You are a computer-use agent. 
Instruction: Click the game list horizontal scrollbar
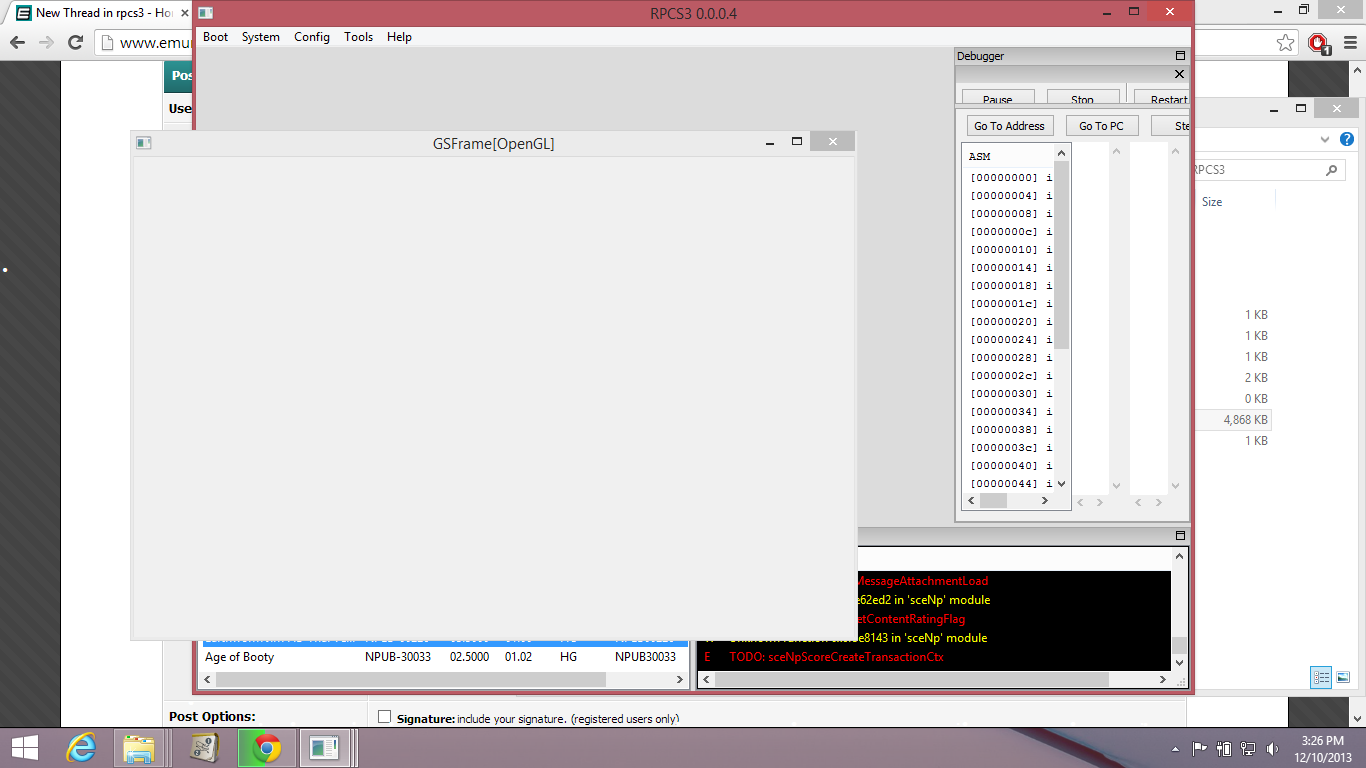(x=410, y=679)
